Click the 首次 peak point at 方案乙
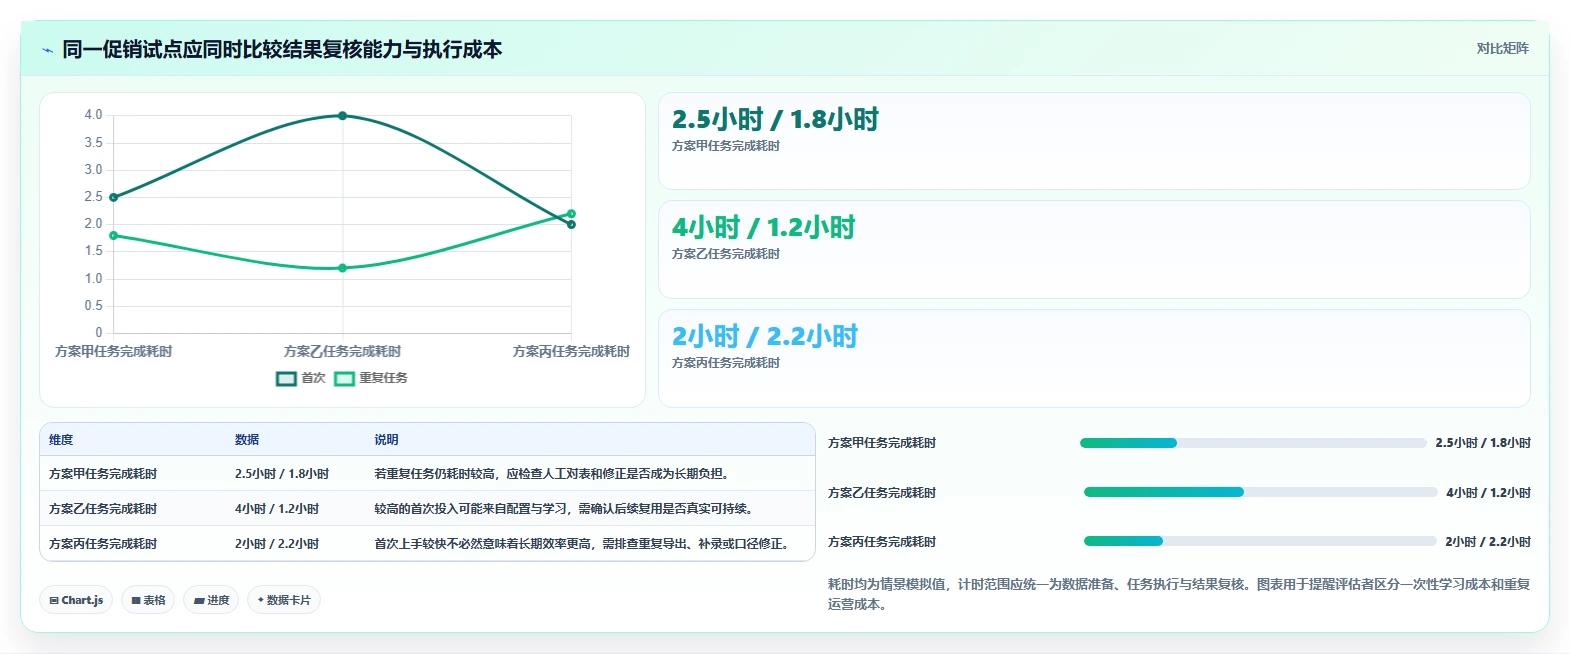This screenshot has width=1570, height=654. (342, 116)
